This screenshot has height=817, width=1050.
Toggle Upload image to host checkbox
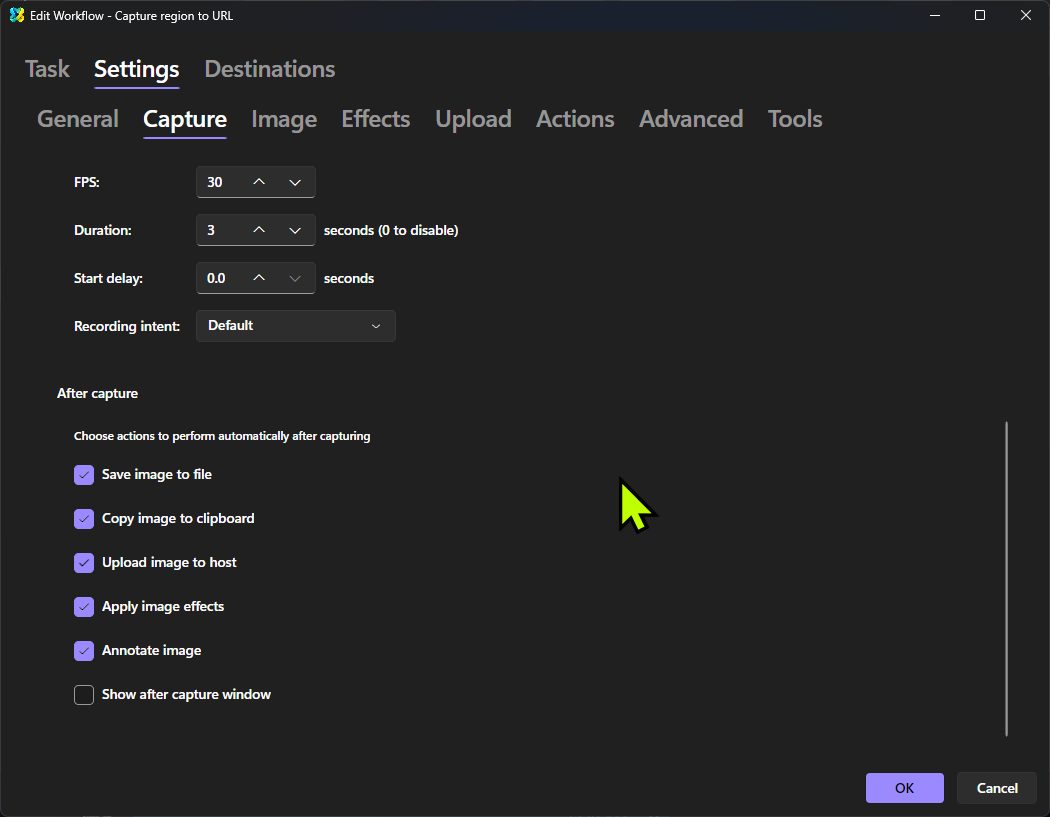click(84, 563)
